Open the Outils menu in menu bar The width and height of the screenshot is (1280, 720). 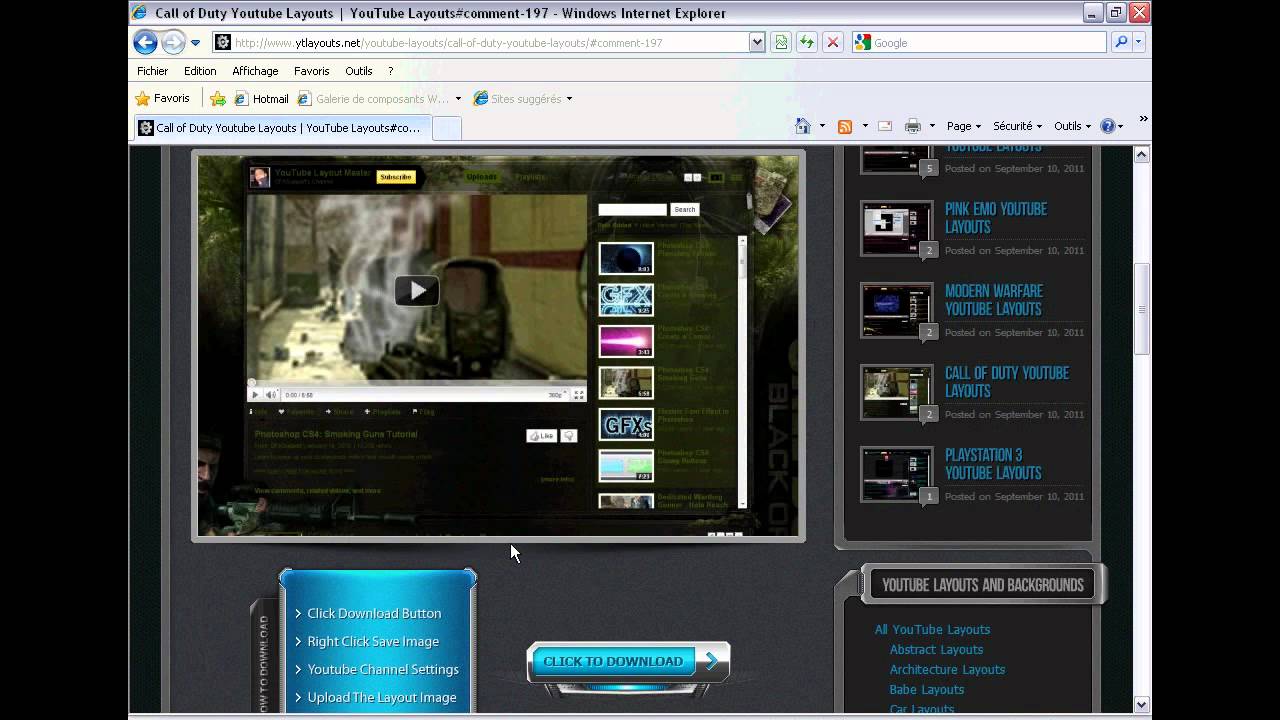click(x=358, y=71)
